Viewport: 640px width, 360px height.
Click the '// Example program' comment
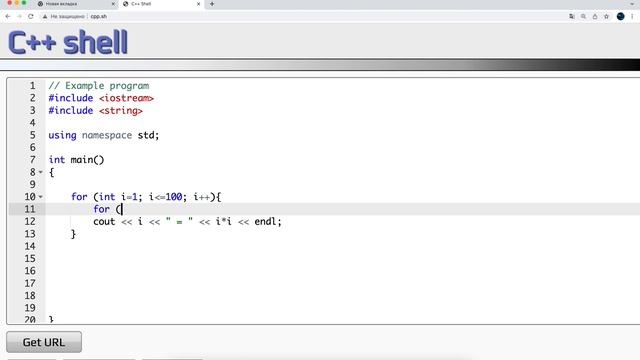pyautogui.click(x=99, y=86)
